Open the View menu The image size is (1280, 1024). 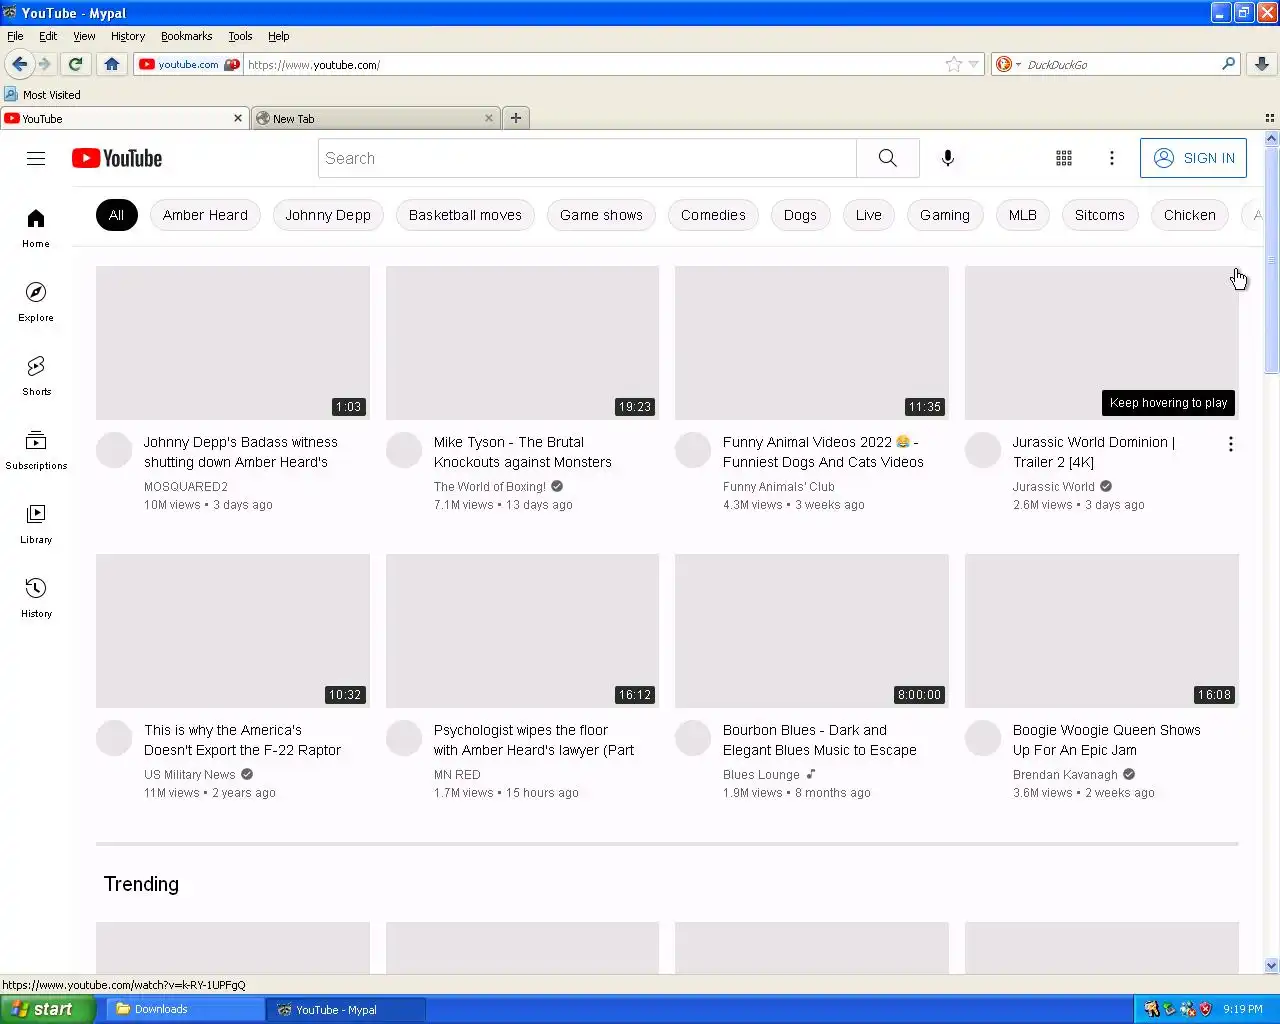point(84,36)
